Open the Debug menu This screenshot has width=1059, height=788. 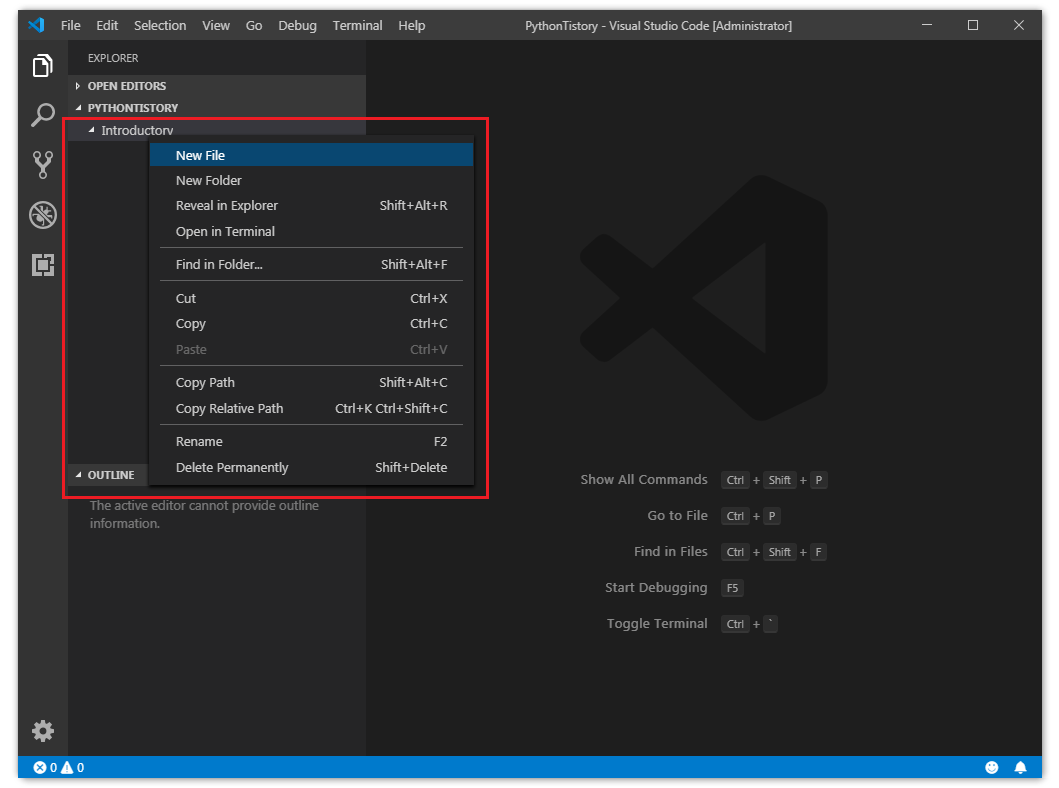click(297, 26)
